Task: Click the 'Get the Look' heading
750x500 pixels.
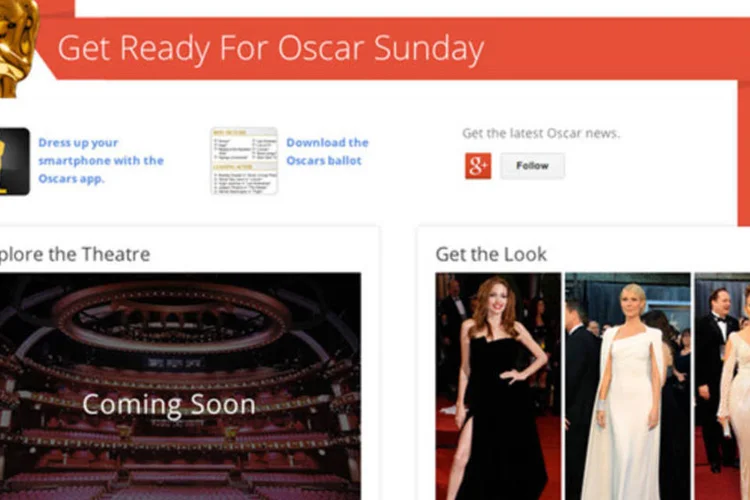Action: (x=491, y=254)
